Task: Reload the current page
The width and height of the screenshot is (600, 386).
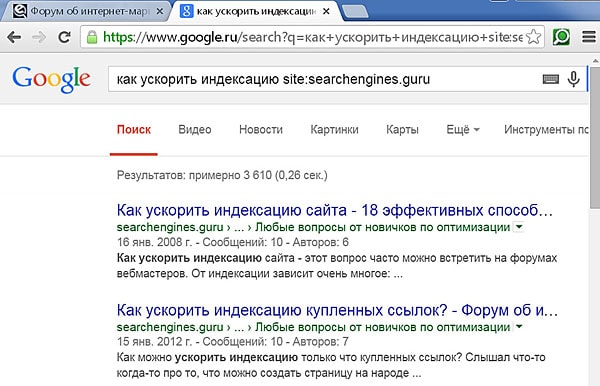Action: [x=64, y=37]
